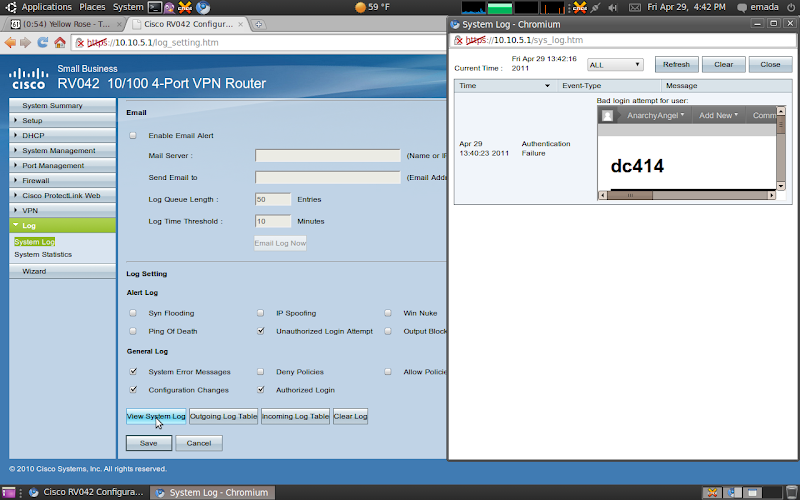Image resolution: width=800 pixels, height=500 pixels.
Task: Open the Applications menu
Action: coord(46,7)
